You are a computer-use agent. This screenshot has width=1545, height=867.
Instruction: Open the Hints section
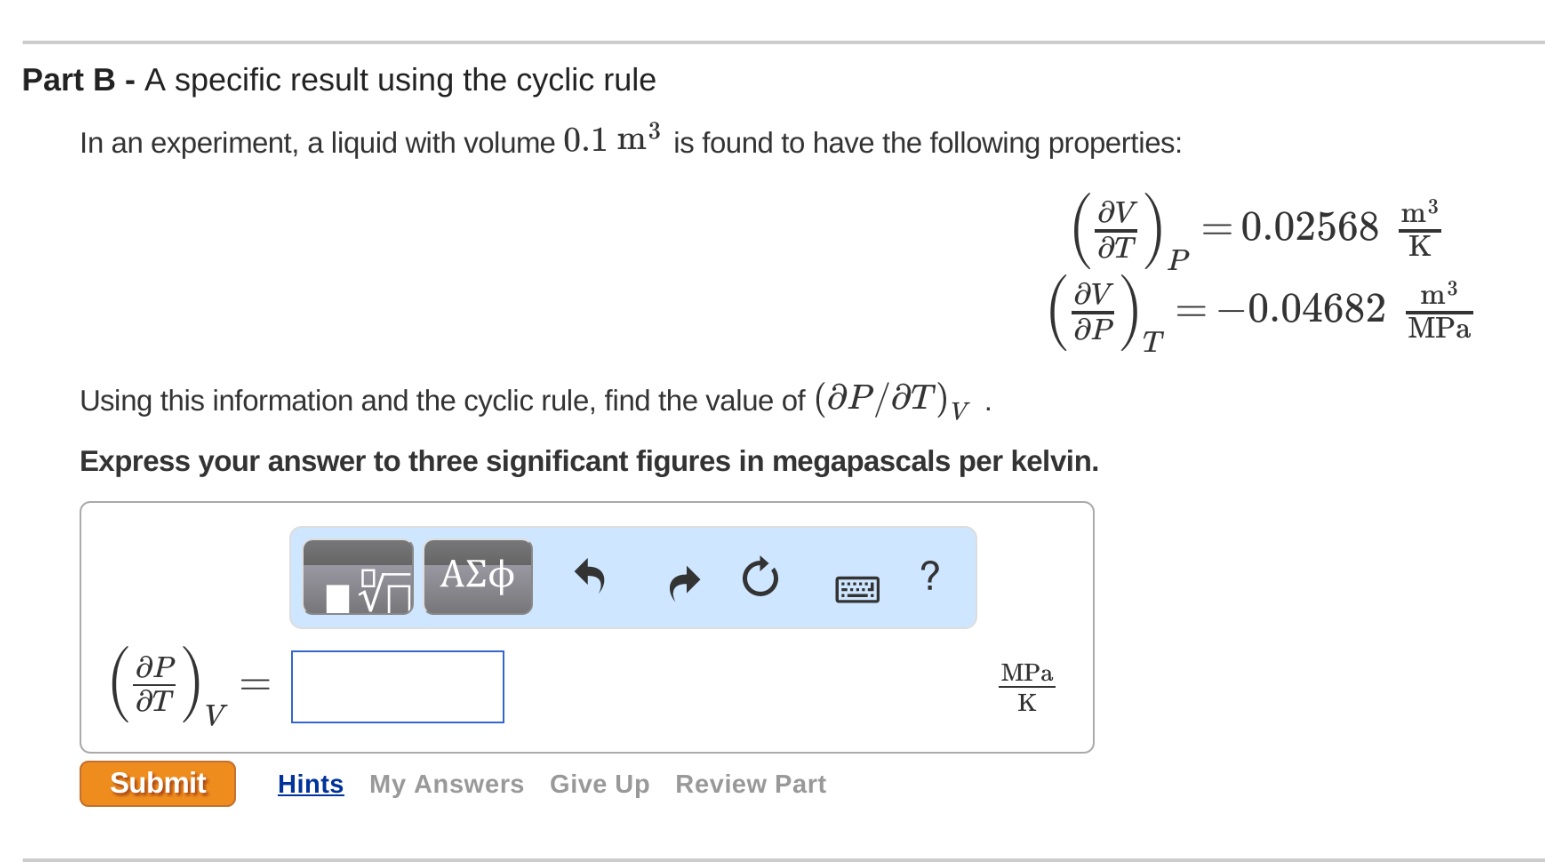point(310,784)
